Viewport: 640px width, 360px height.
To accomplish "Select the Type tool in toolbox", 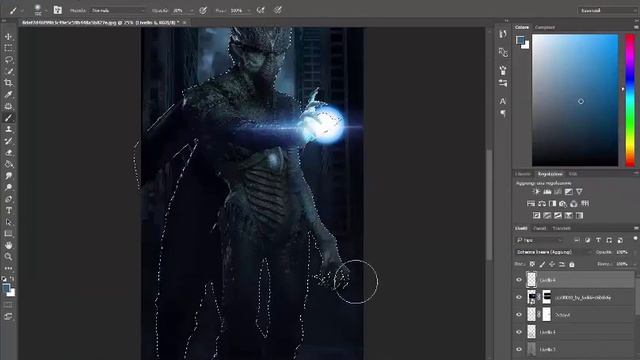I will pos(8,211).
